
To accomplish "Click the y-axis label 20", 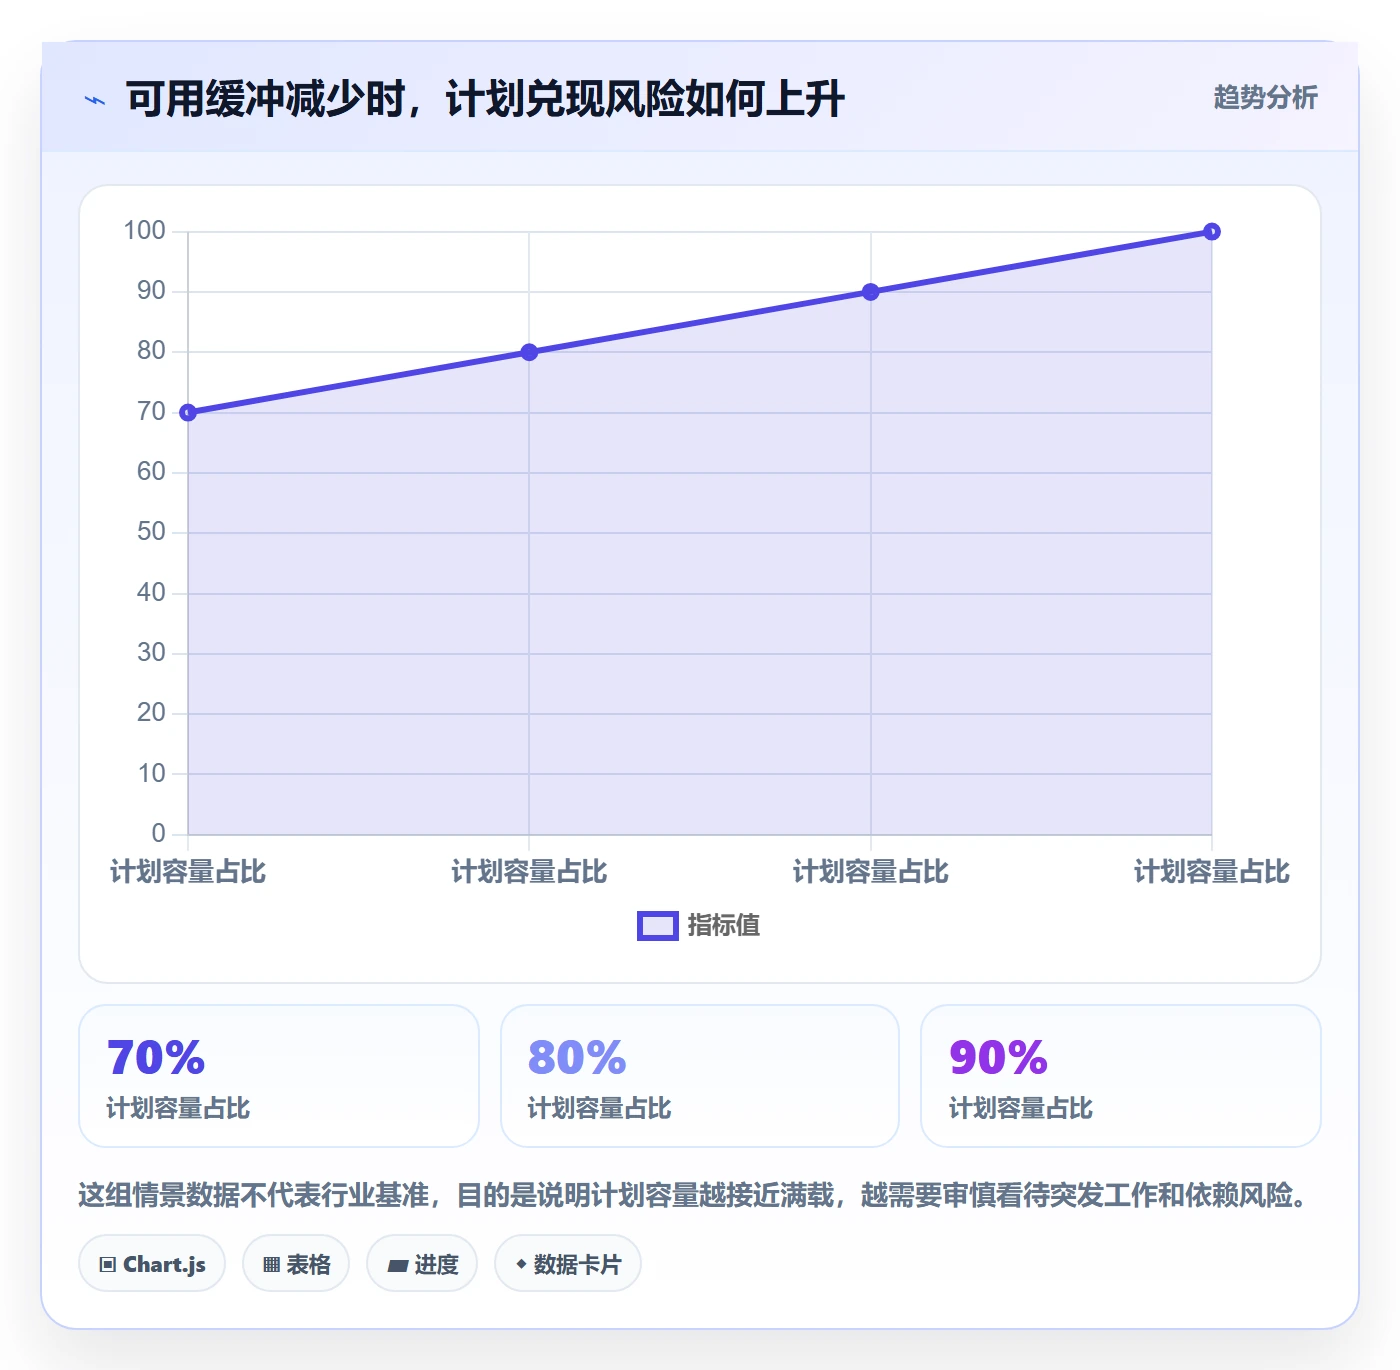I will [151, 712].
